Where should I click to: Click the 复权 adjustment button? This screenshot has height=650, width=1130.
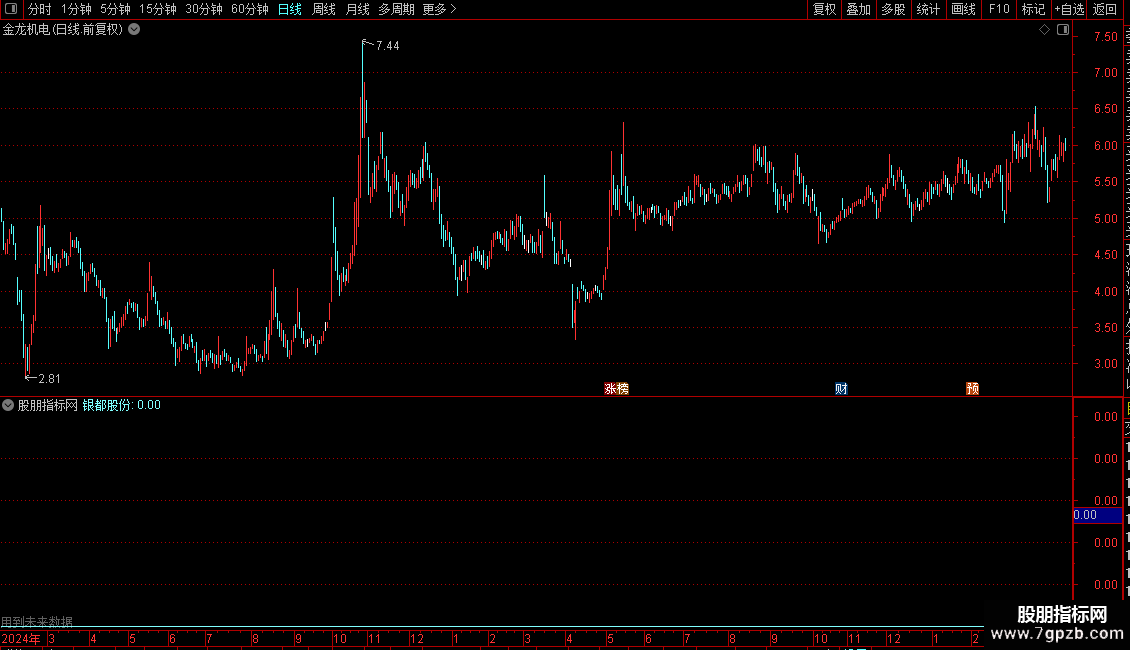[824, 9]
